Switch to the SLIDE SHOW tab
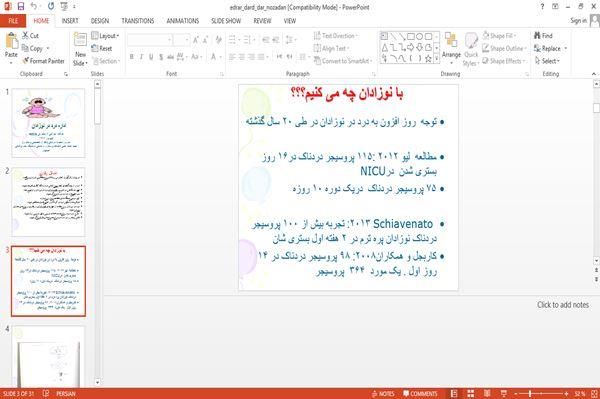The image size is (600, 399). [226, 21]
